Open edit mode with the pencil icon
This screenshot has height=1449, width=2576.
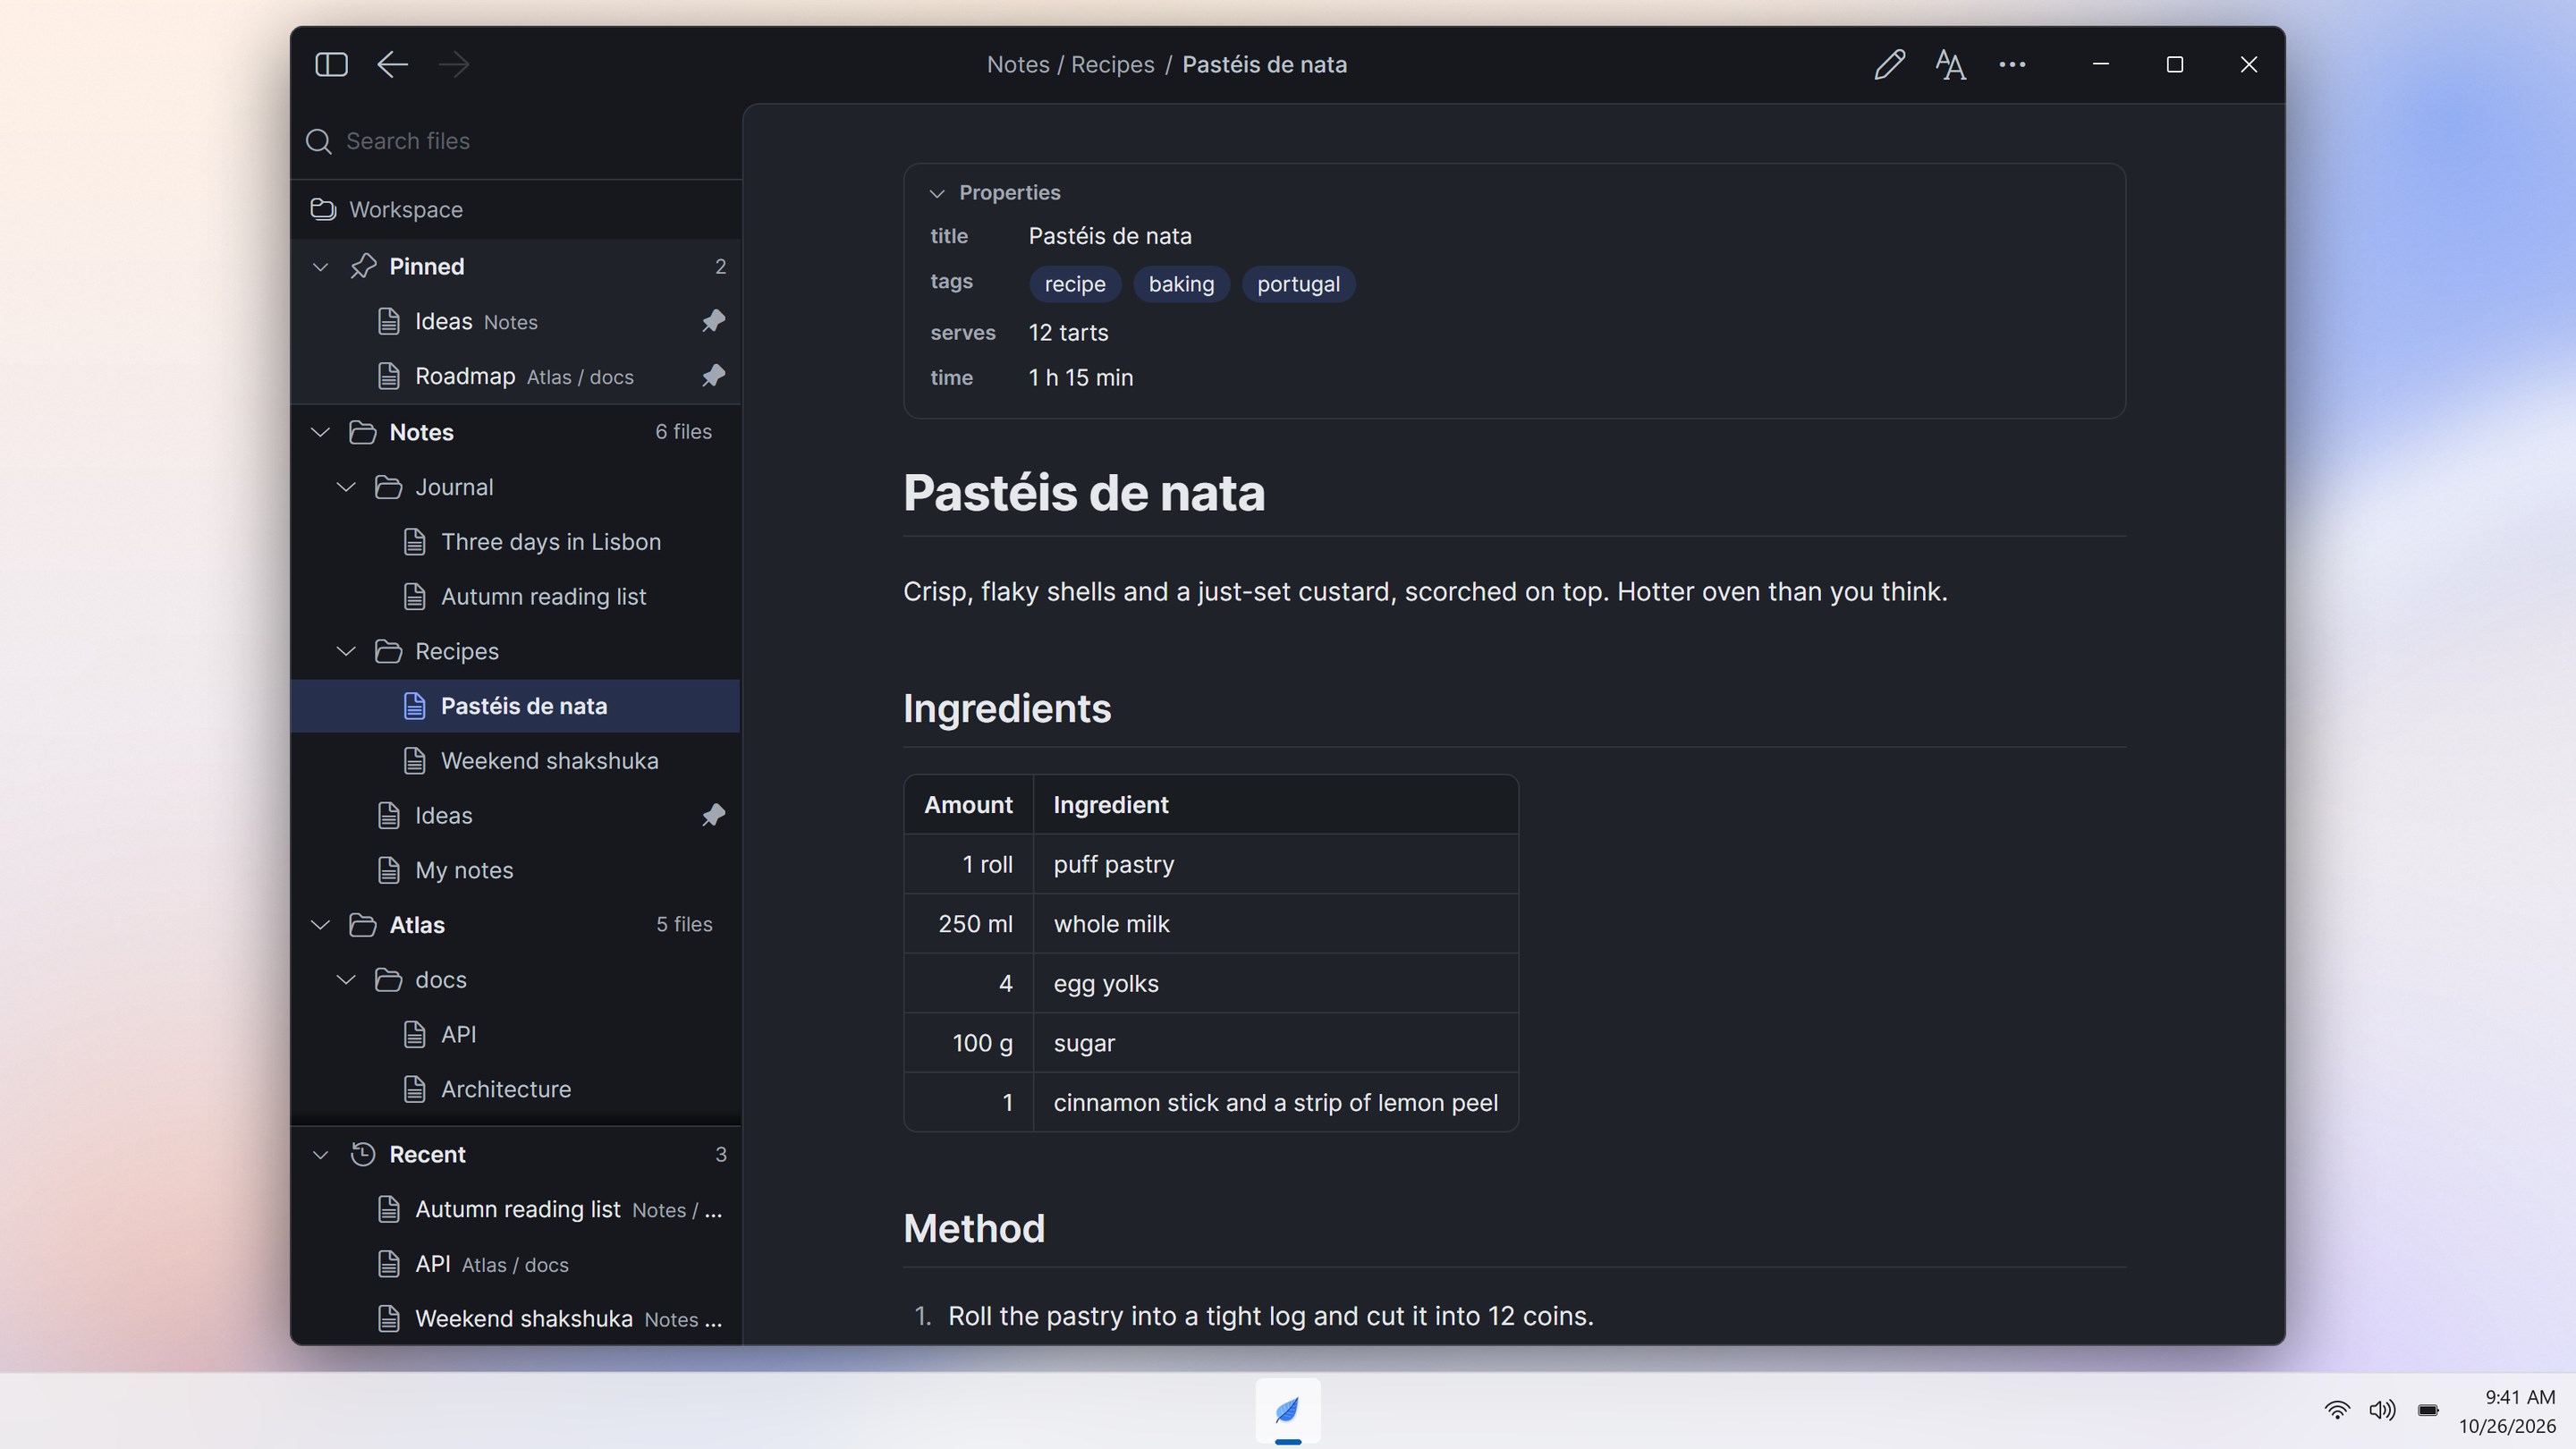1889,65
